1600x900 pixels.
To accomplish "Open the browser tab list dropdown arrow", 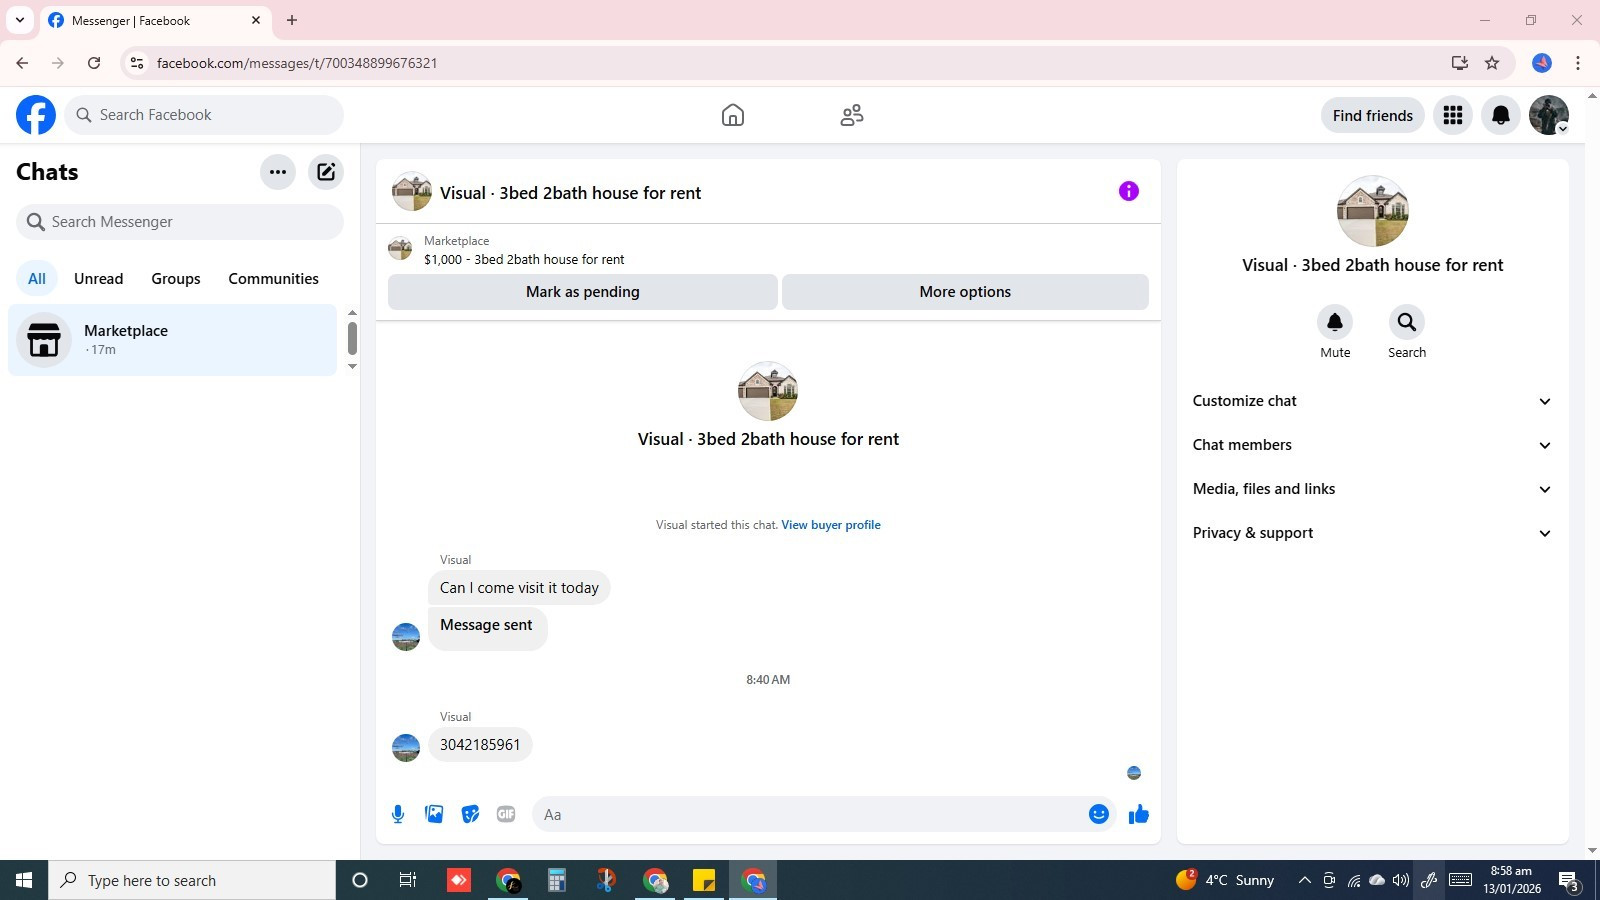I will pyautogui.click(x=20, y=20).
